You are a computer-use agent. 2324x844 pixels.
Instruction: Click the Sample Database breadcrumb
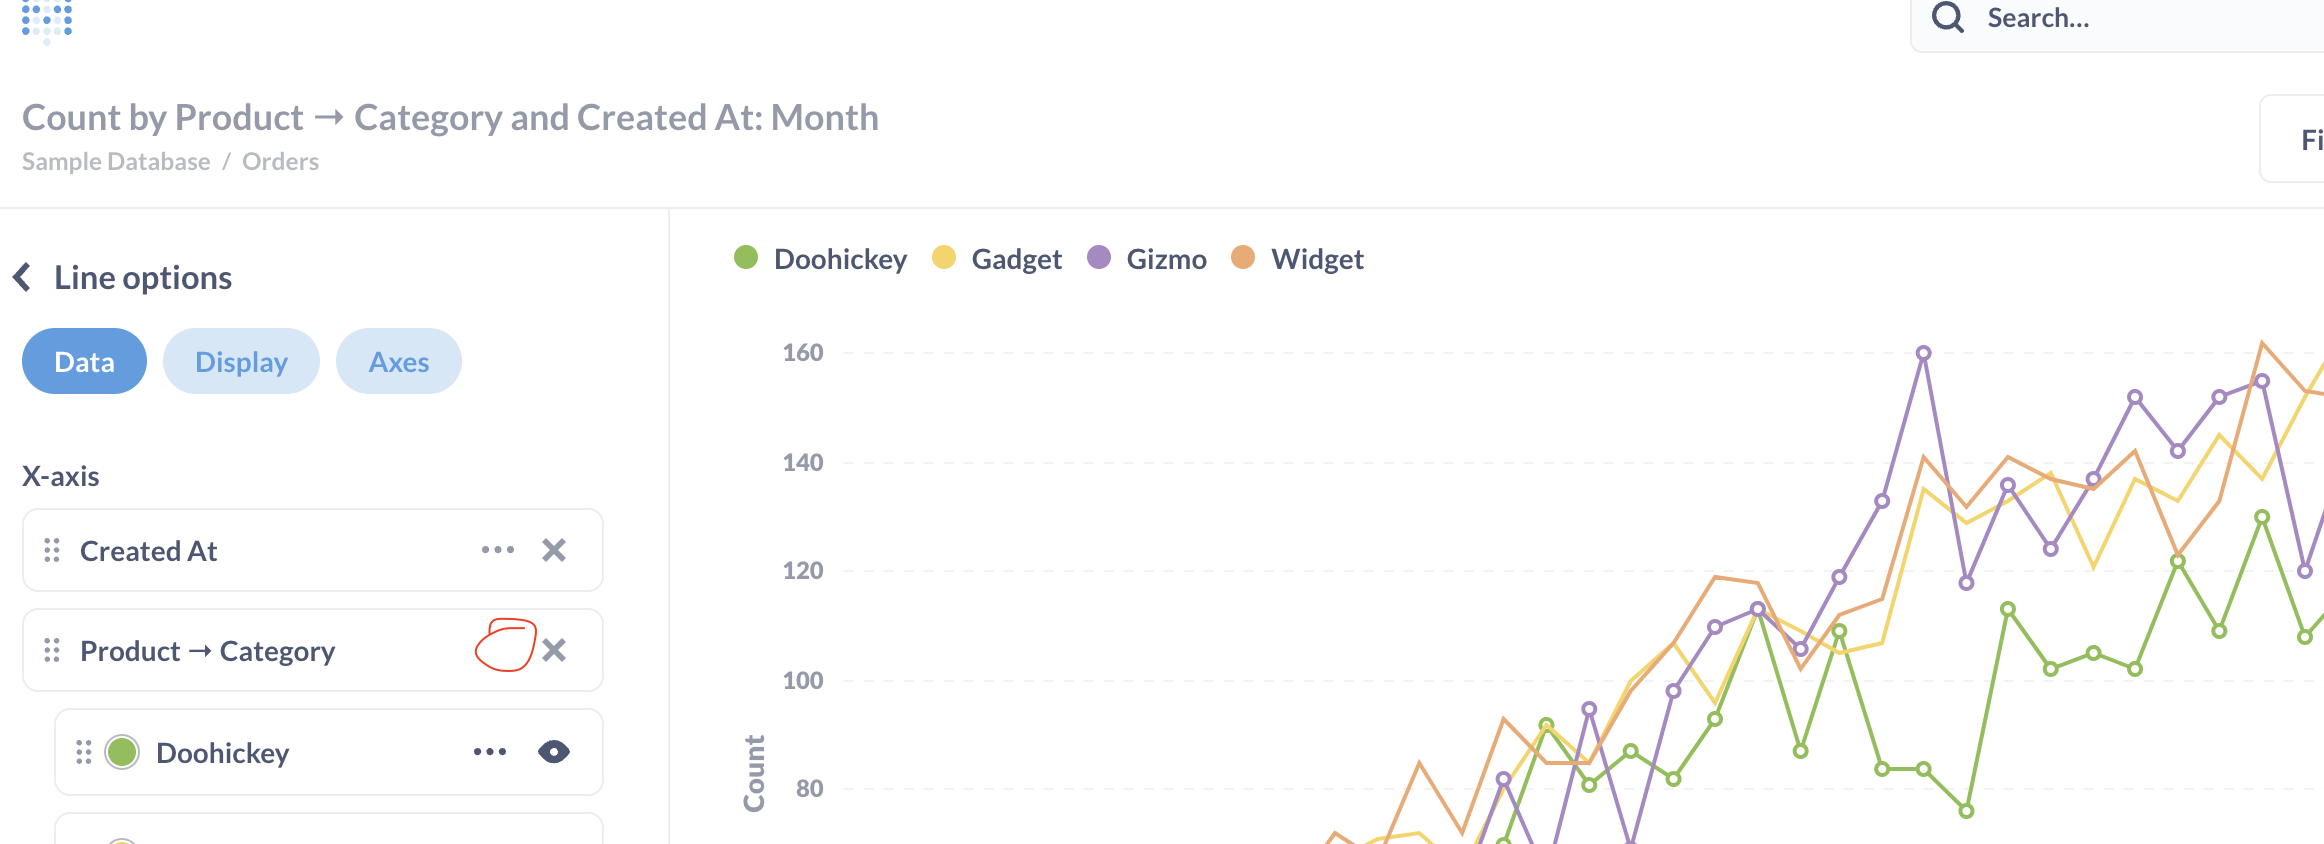click(x=116, y=161)
